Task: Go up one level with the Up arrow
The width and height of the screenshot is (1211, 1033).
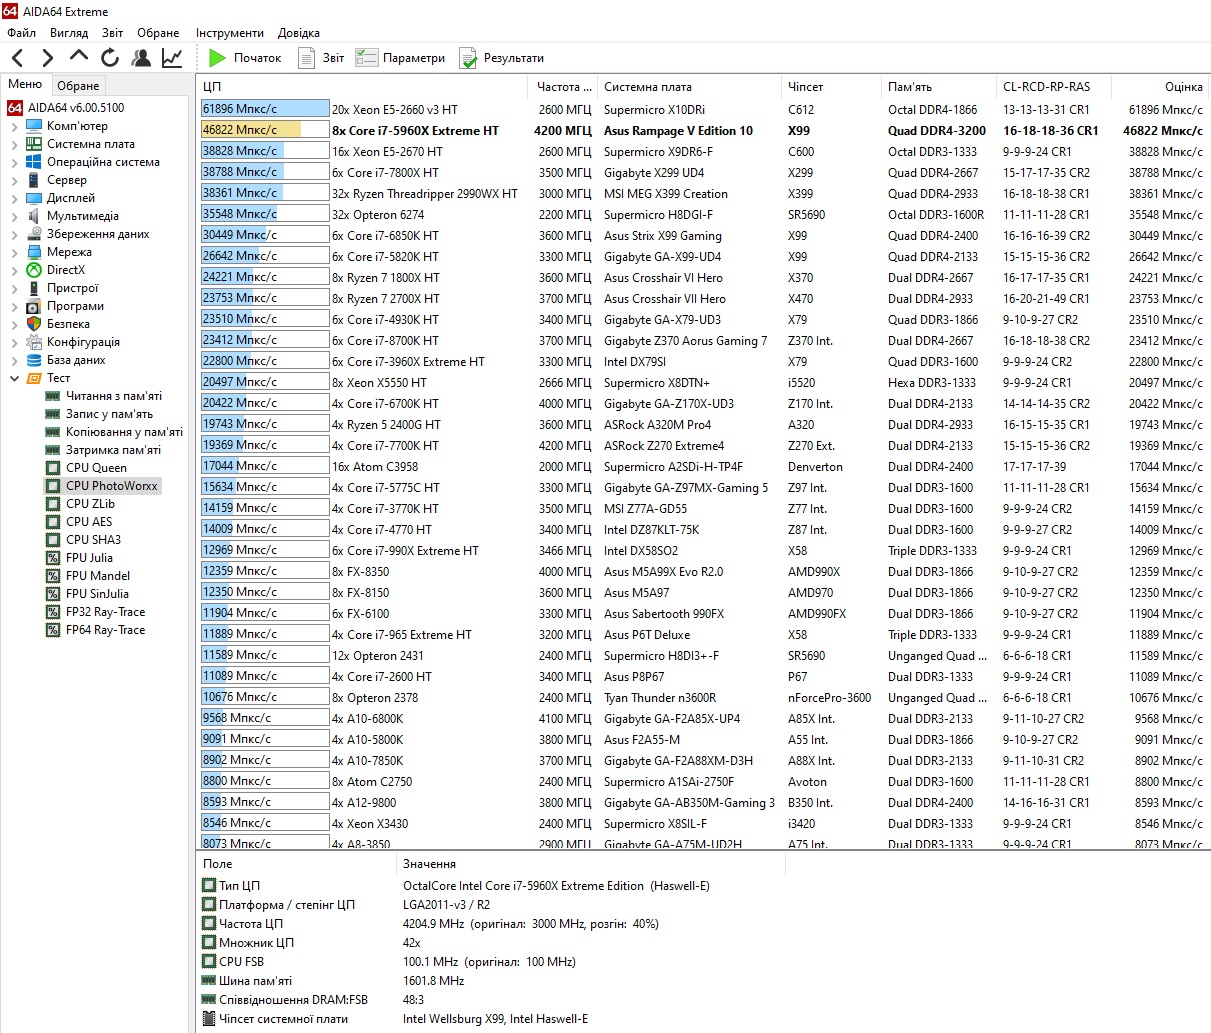Action: 79,56
